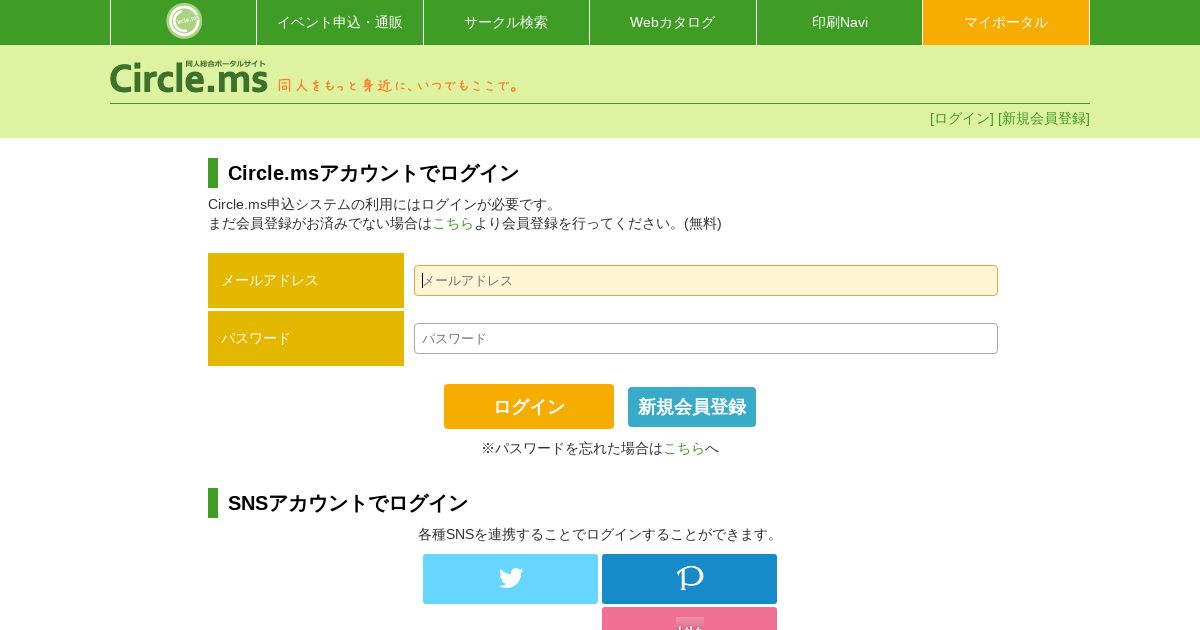The width and height of the screenshot is (1200, 630).
Task: Go to サークル検索 in the nav
Action: [x=506, y=22]
